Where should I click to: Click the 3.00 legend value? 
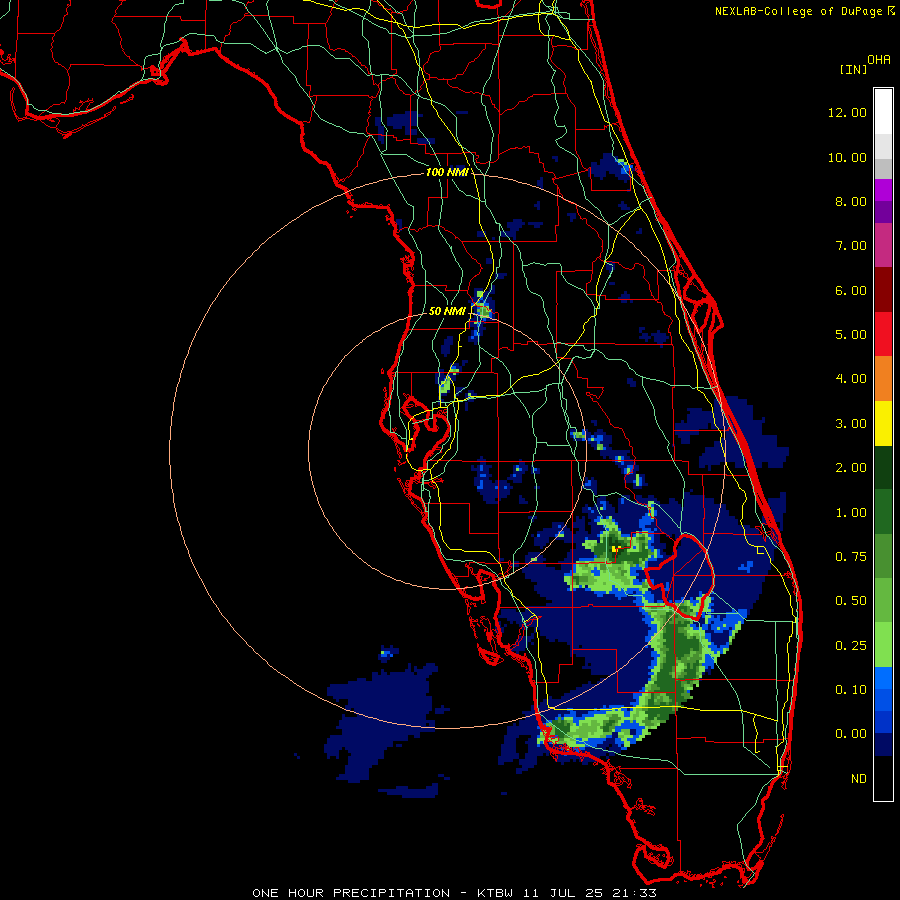pos(851,424)
